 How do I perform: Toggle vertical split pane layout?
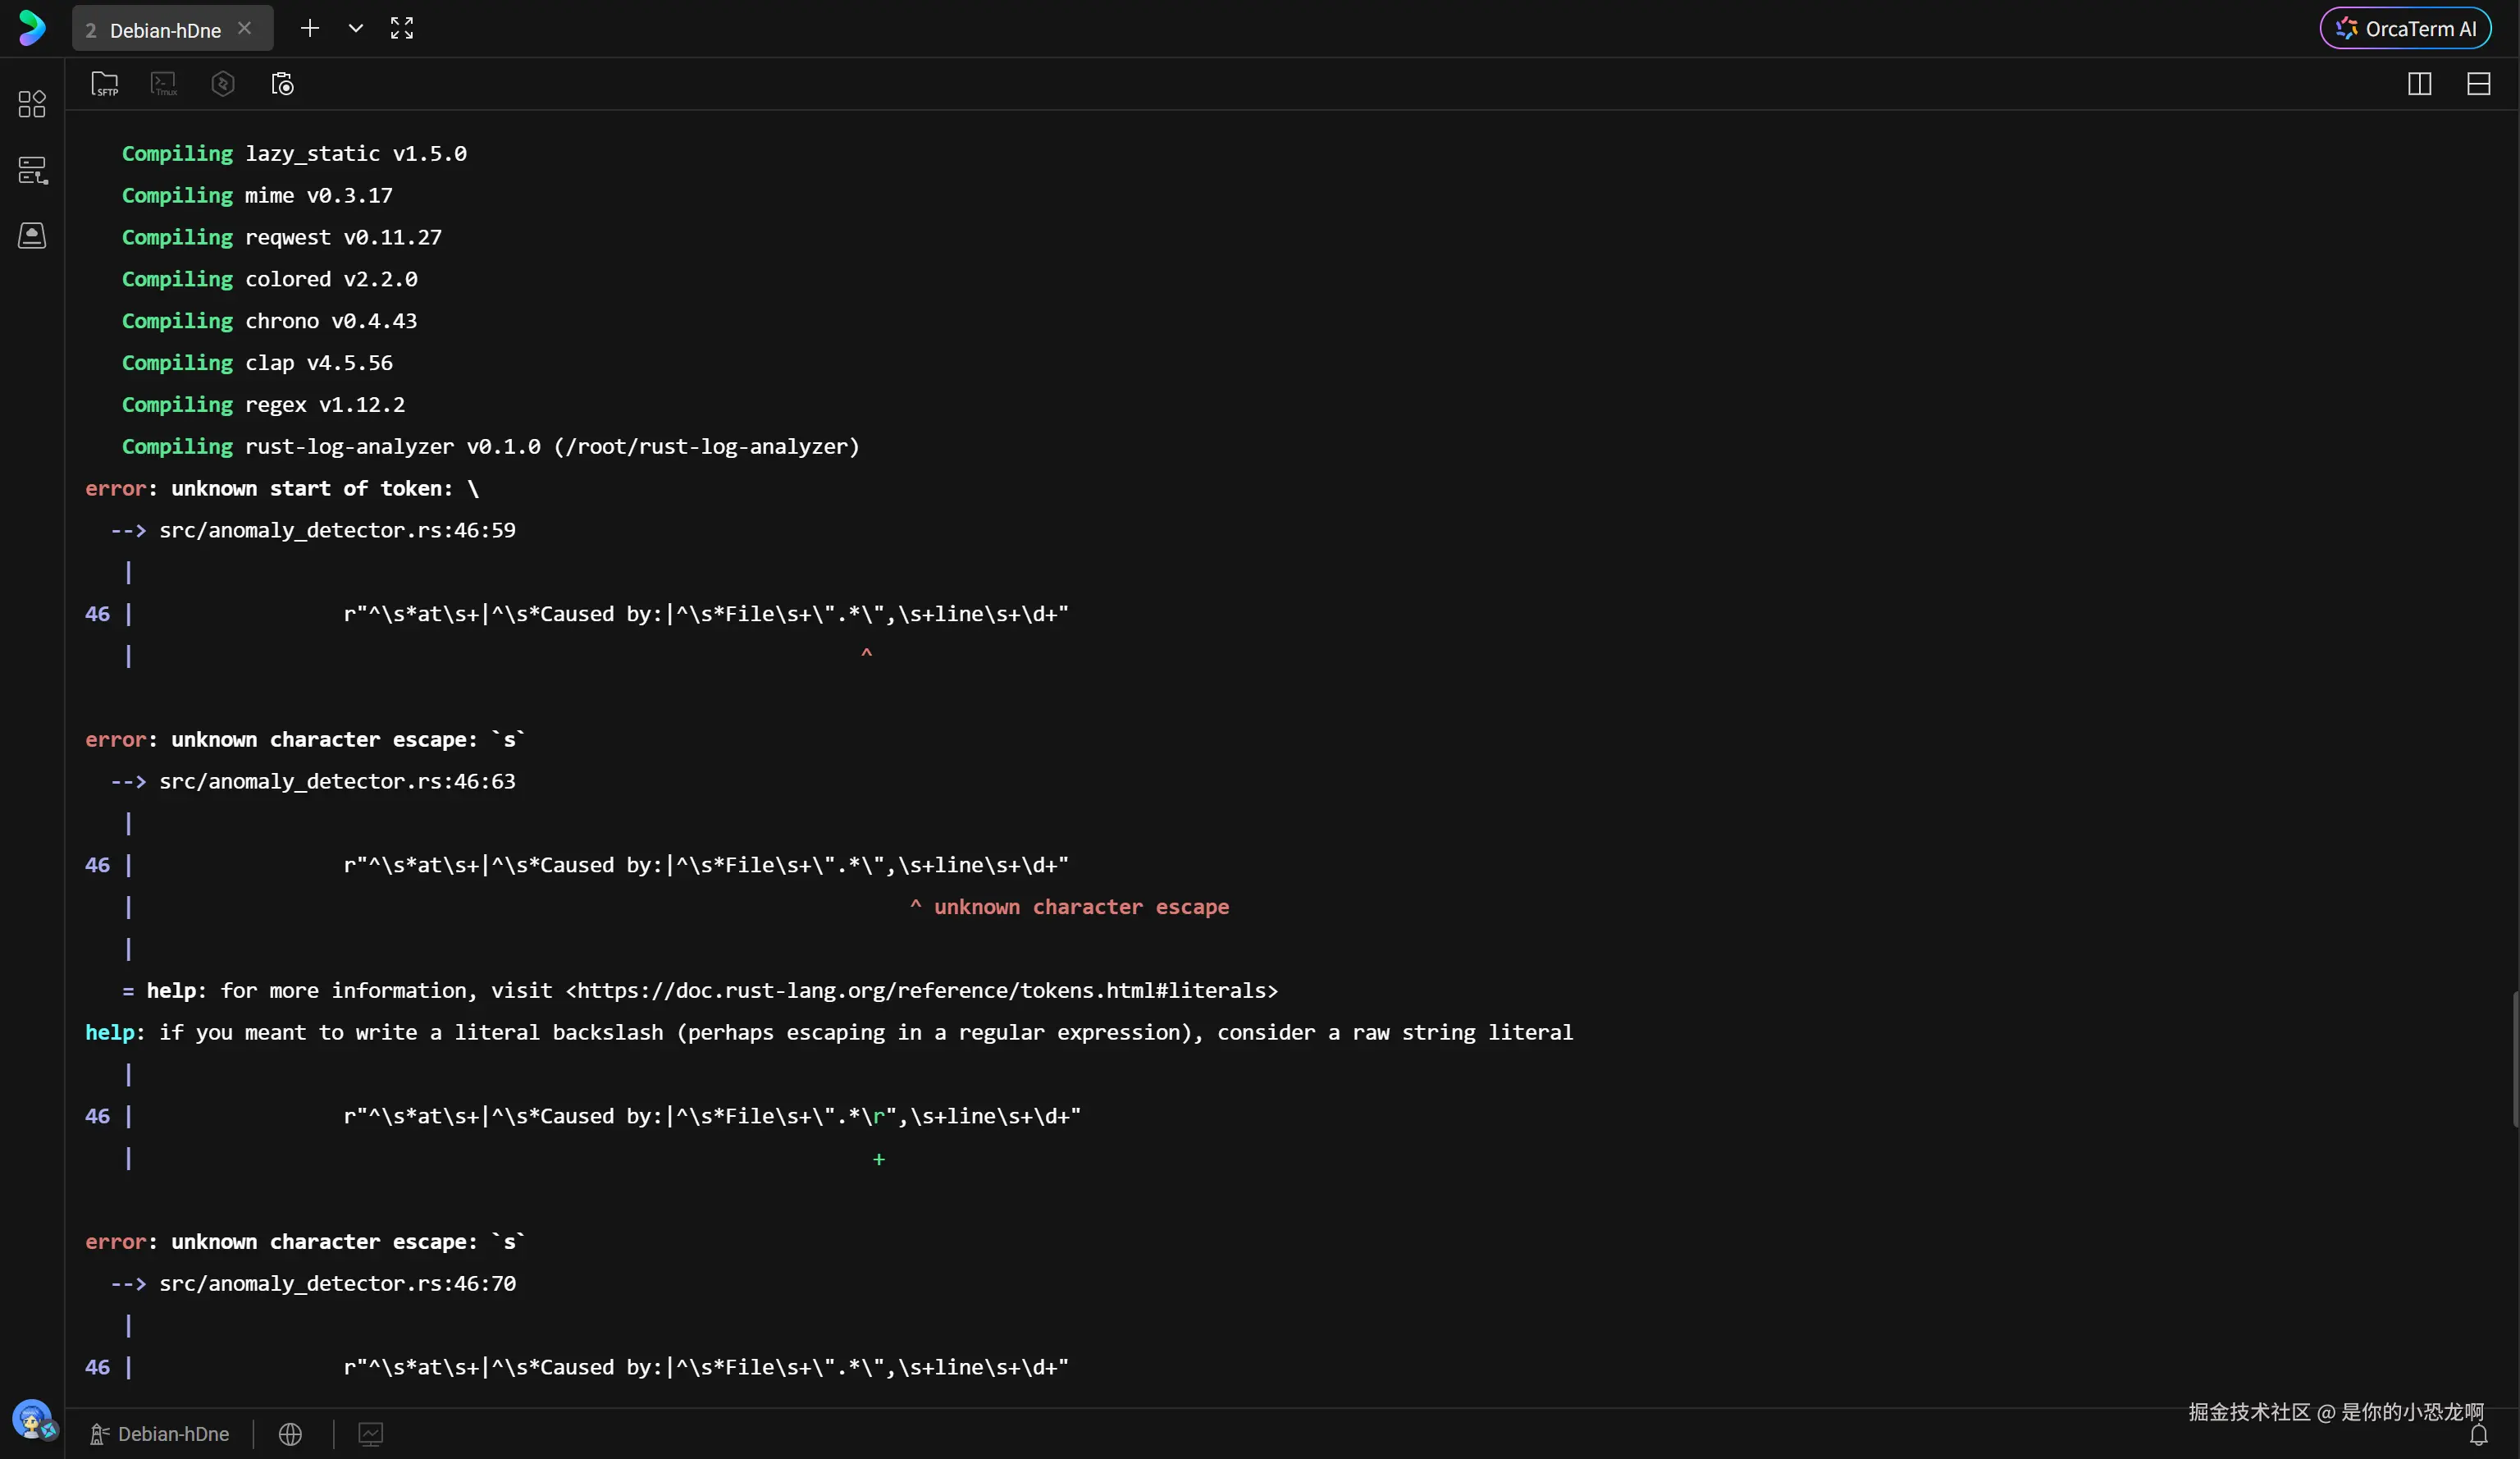tap(2419, 84)
